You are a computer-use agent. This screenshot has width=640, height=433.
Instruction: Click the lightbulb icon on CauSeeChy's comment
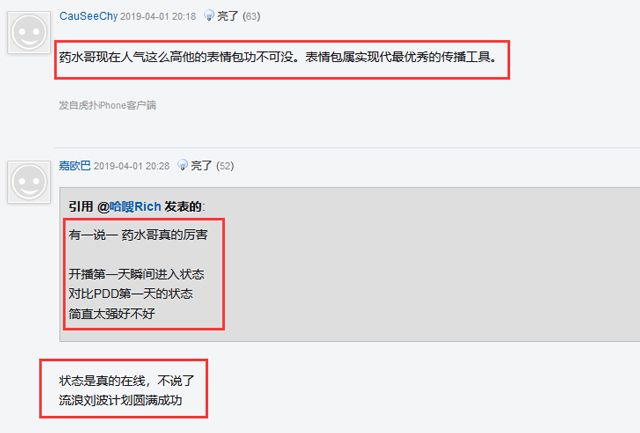(209, 16)
